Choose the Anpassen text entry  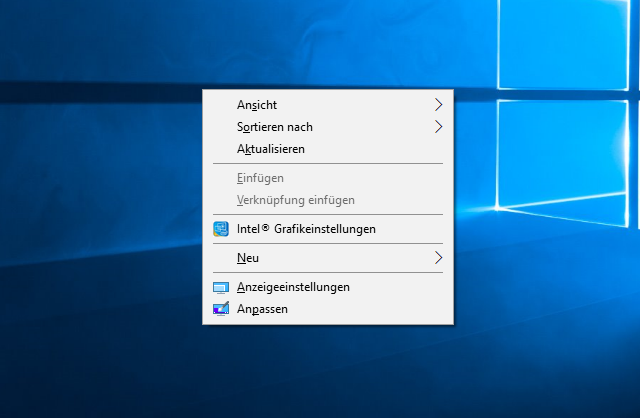[x=262, y=309]
